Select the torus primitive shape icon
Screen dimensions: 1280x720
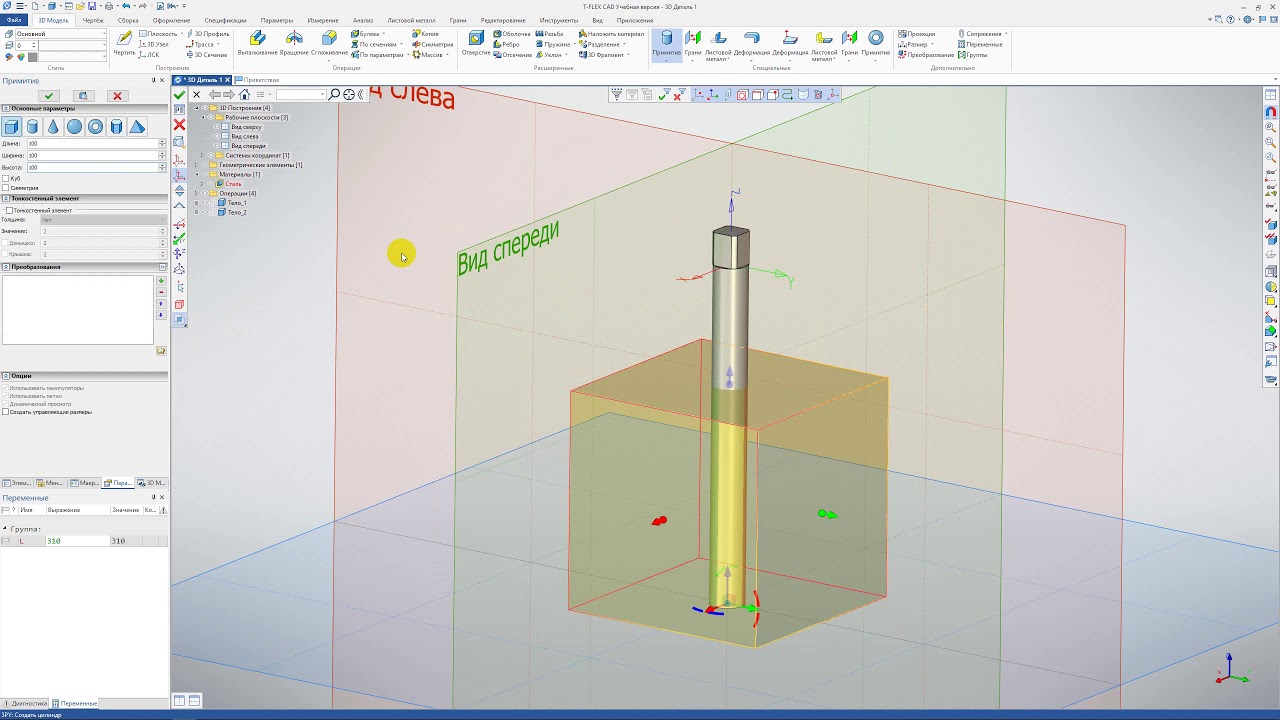click(95, 127)
